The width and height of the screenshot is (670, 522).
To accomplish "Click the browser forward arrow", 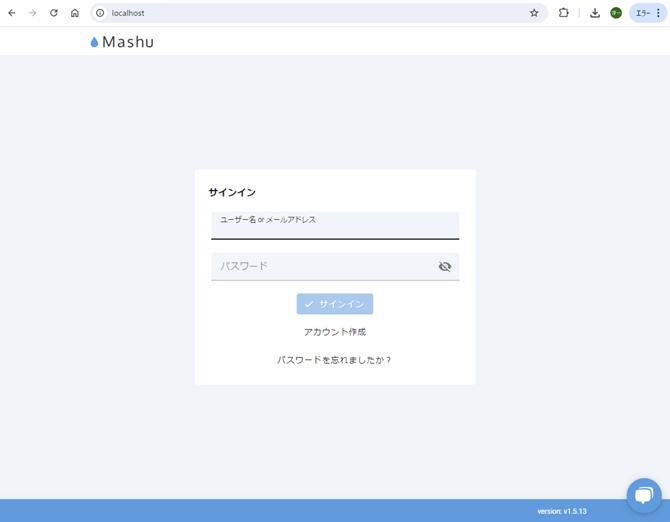I will point(33,13).
